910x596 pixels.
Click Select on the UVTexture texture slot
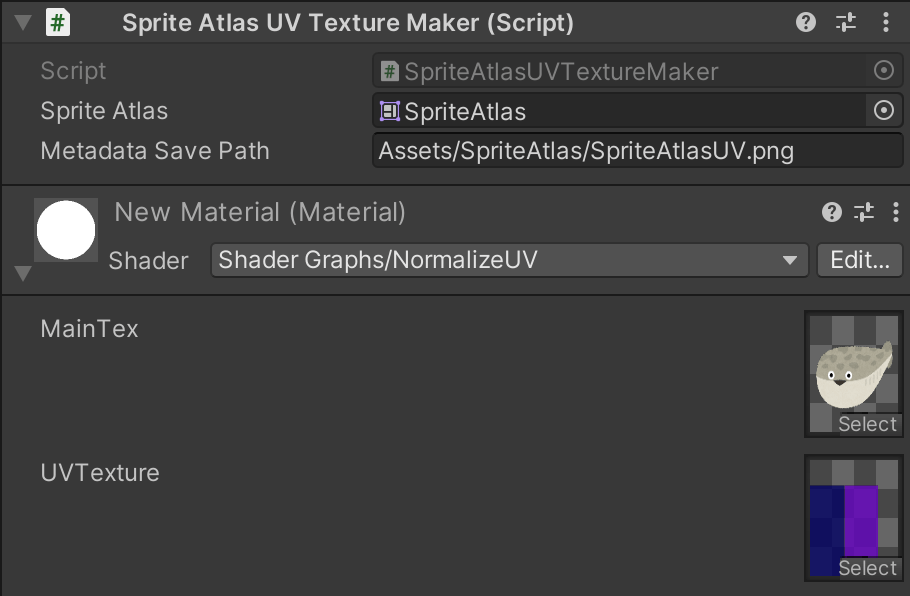point(867,568)
